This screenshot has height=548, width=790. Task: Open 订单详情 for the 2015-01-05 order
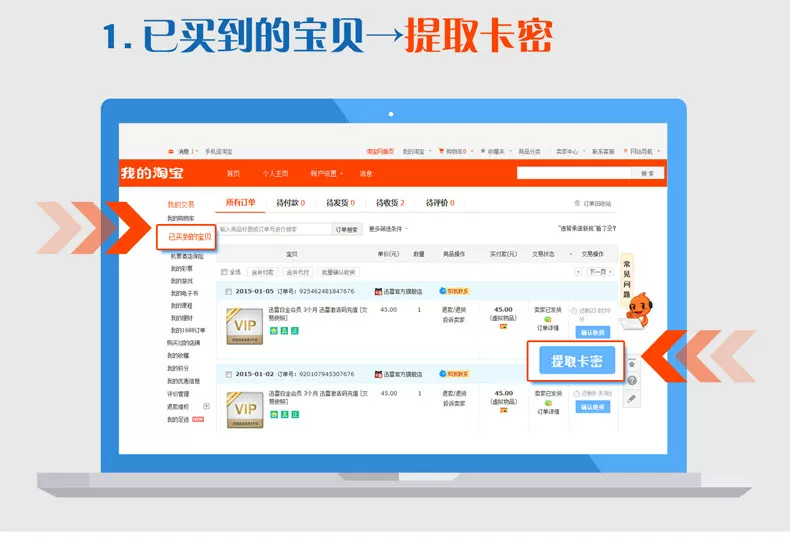(548, 328)
